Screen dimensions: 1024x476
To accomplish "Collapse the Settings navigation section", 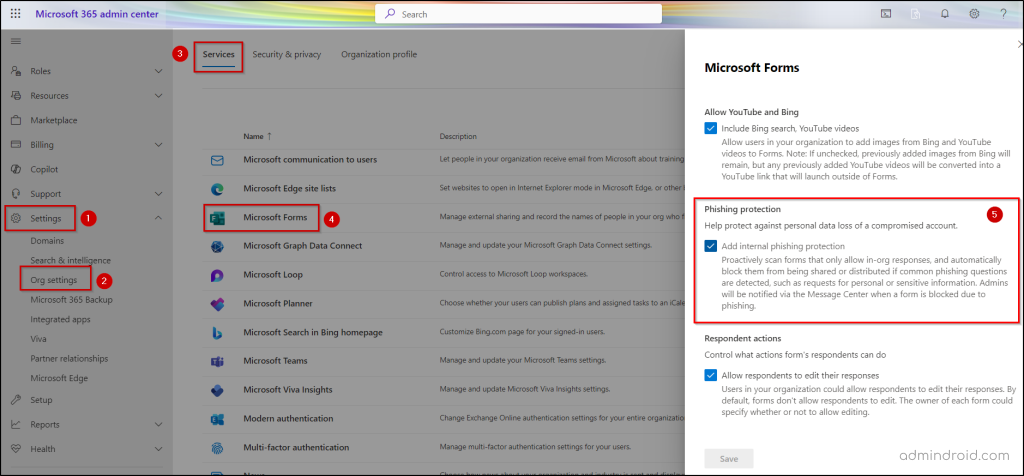I will [x=158, y=218].
